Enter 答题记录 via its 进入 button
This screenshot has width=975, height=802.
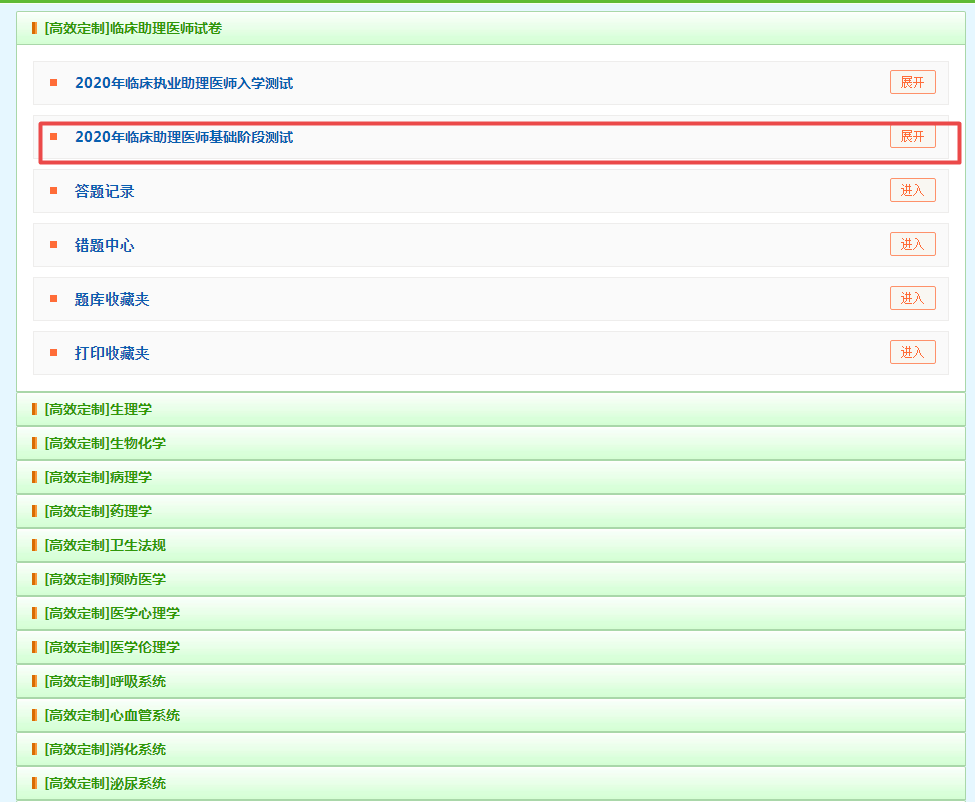[912, 190]
